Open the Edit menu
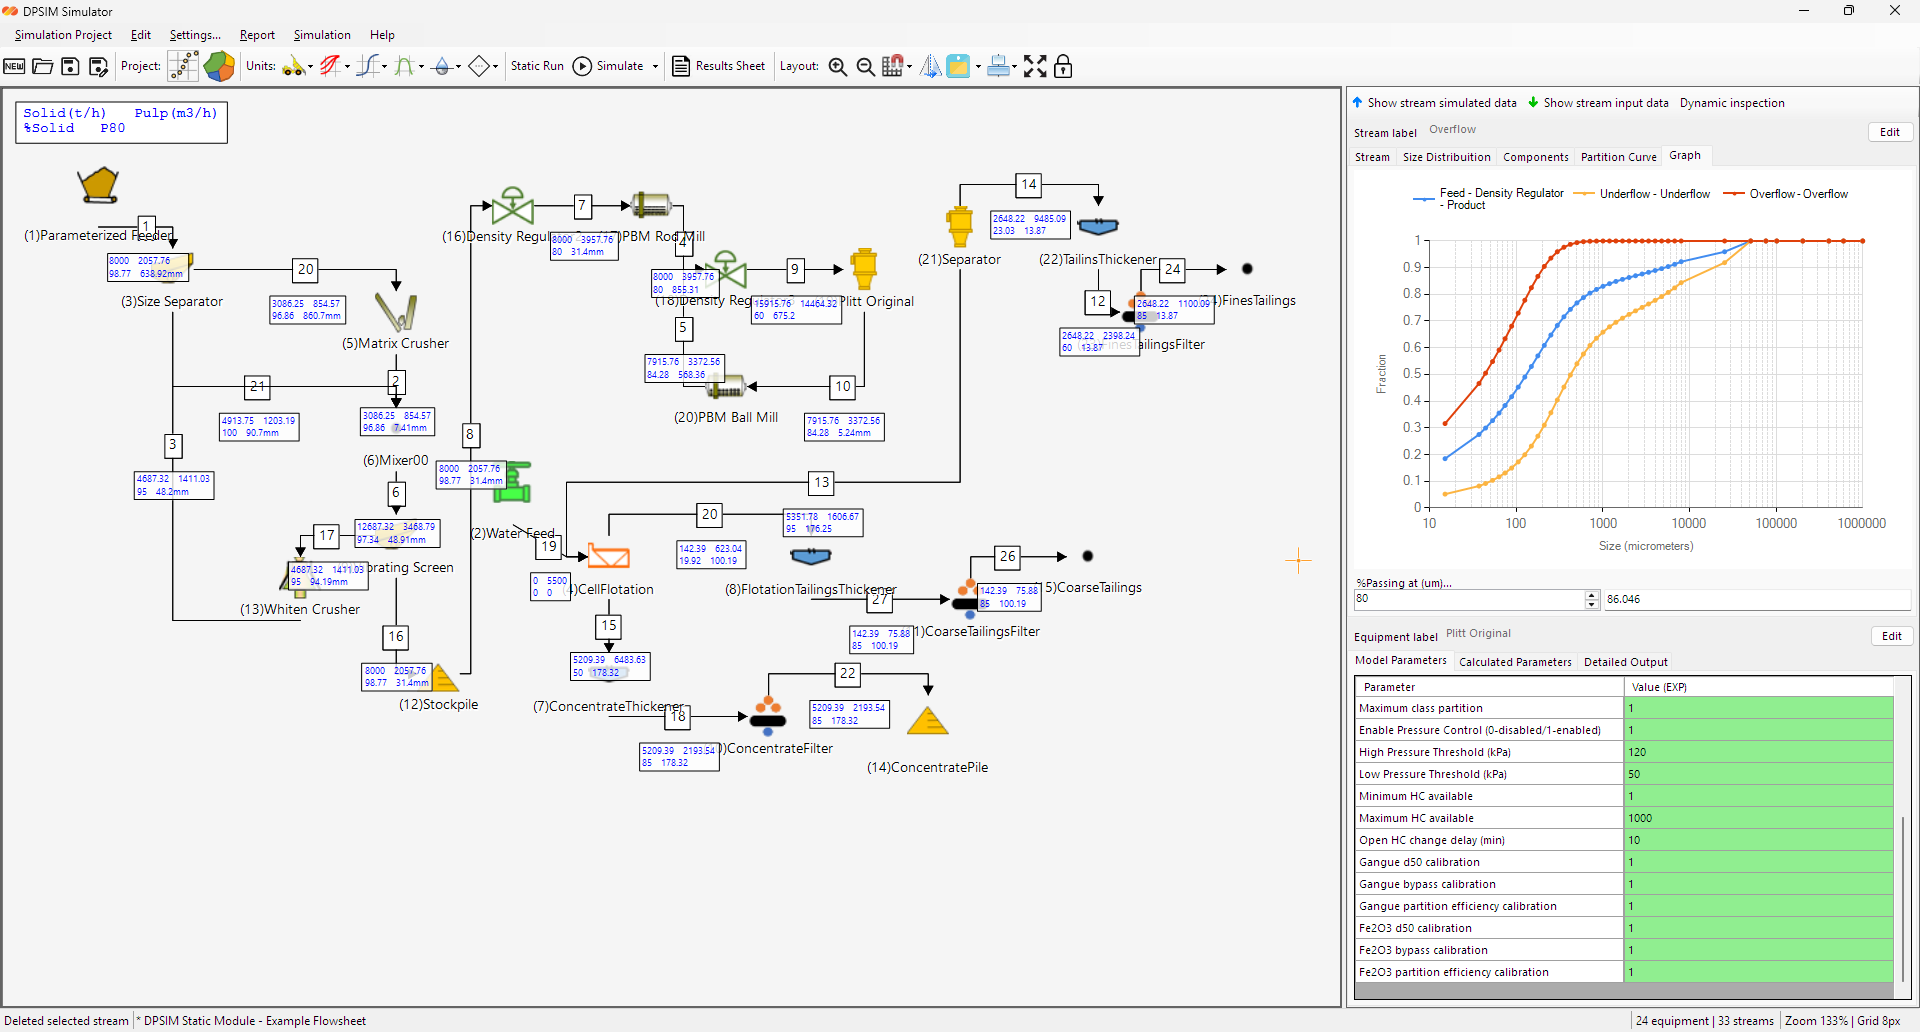Viewport: 1920px width, 1032px height. tap(141, 35)
